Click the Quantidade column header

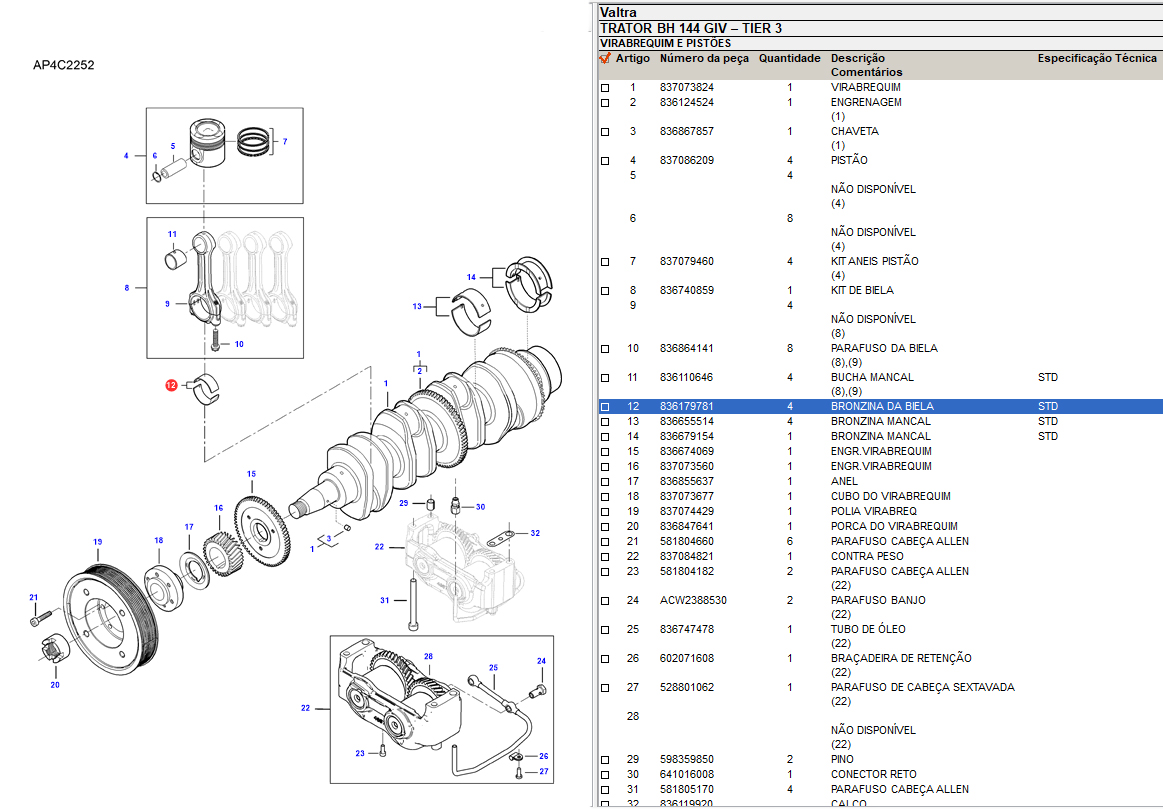click(789, 59)
